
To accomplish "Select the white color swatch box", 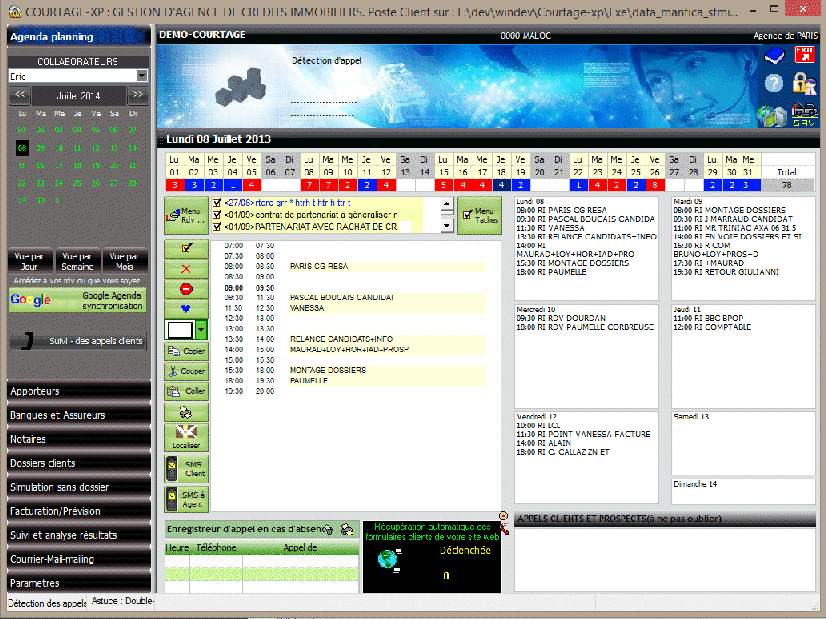I will (179, 329).
